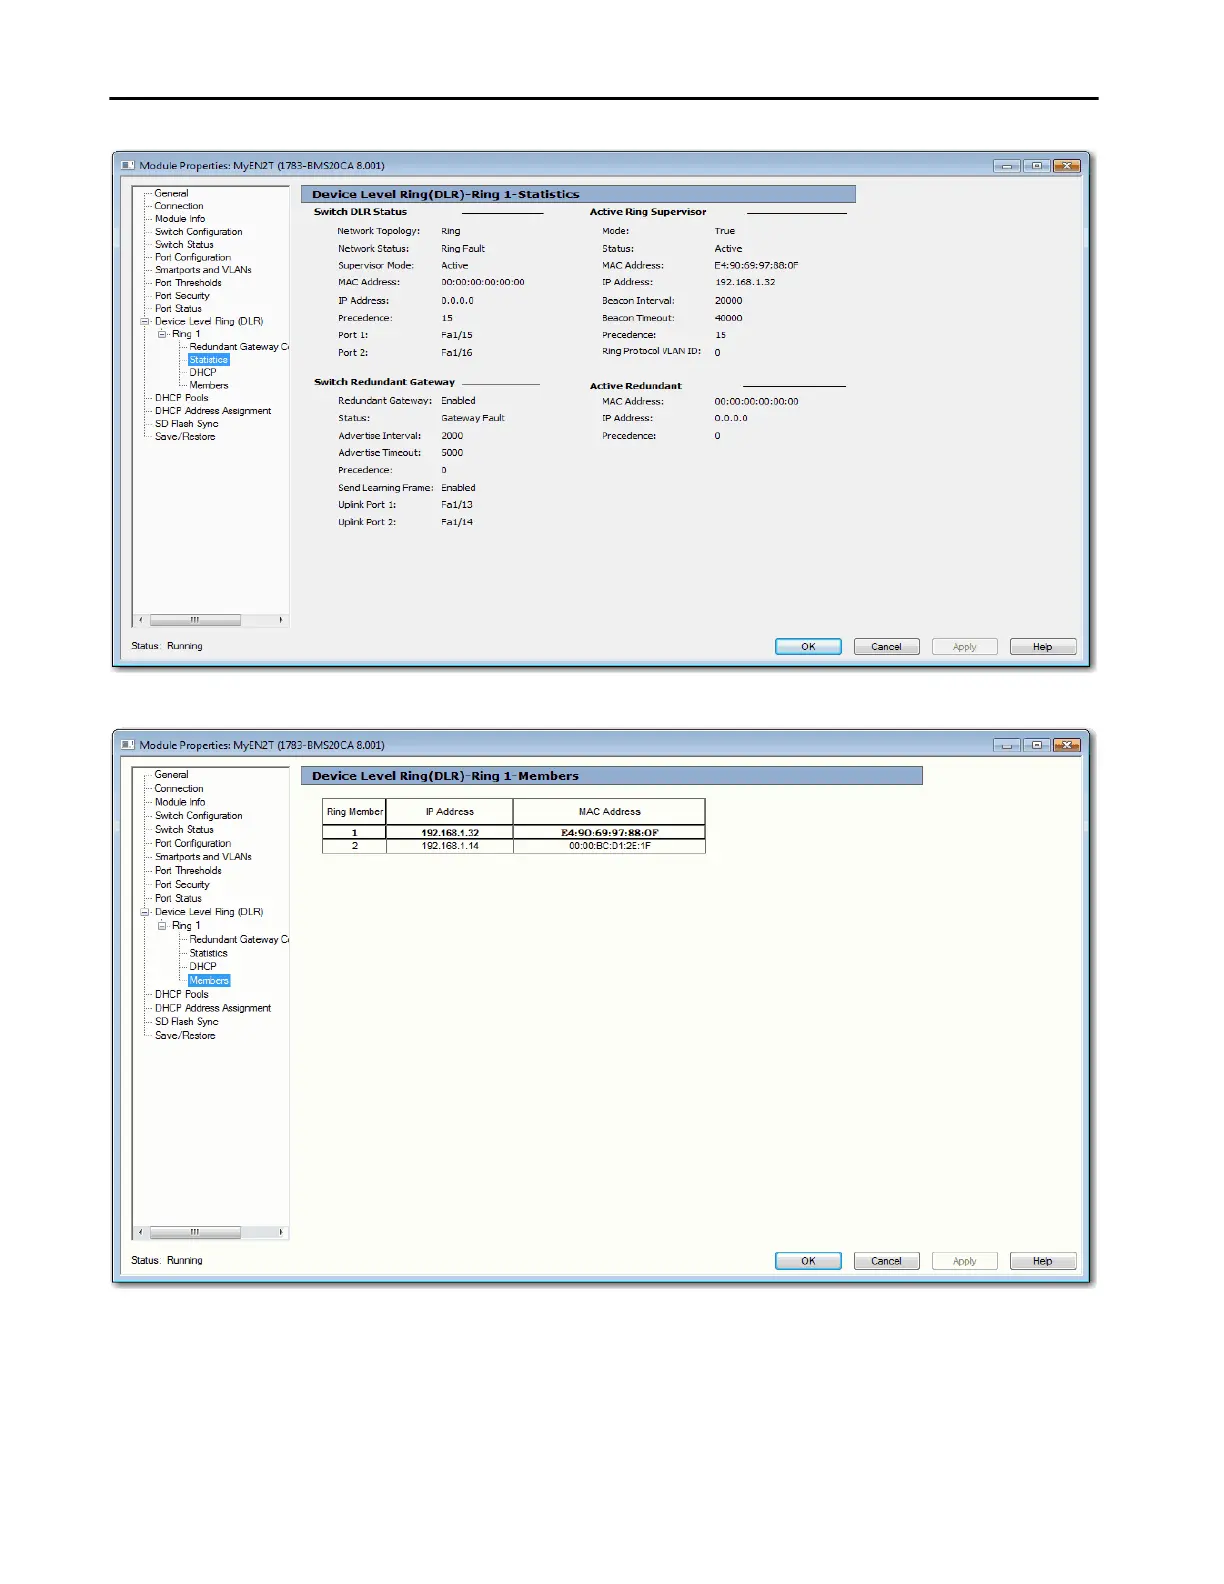
Task: Click title bar icon of the Members window
Action: [128, 745]
